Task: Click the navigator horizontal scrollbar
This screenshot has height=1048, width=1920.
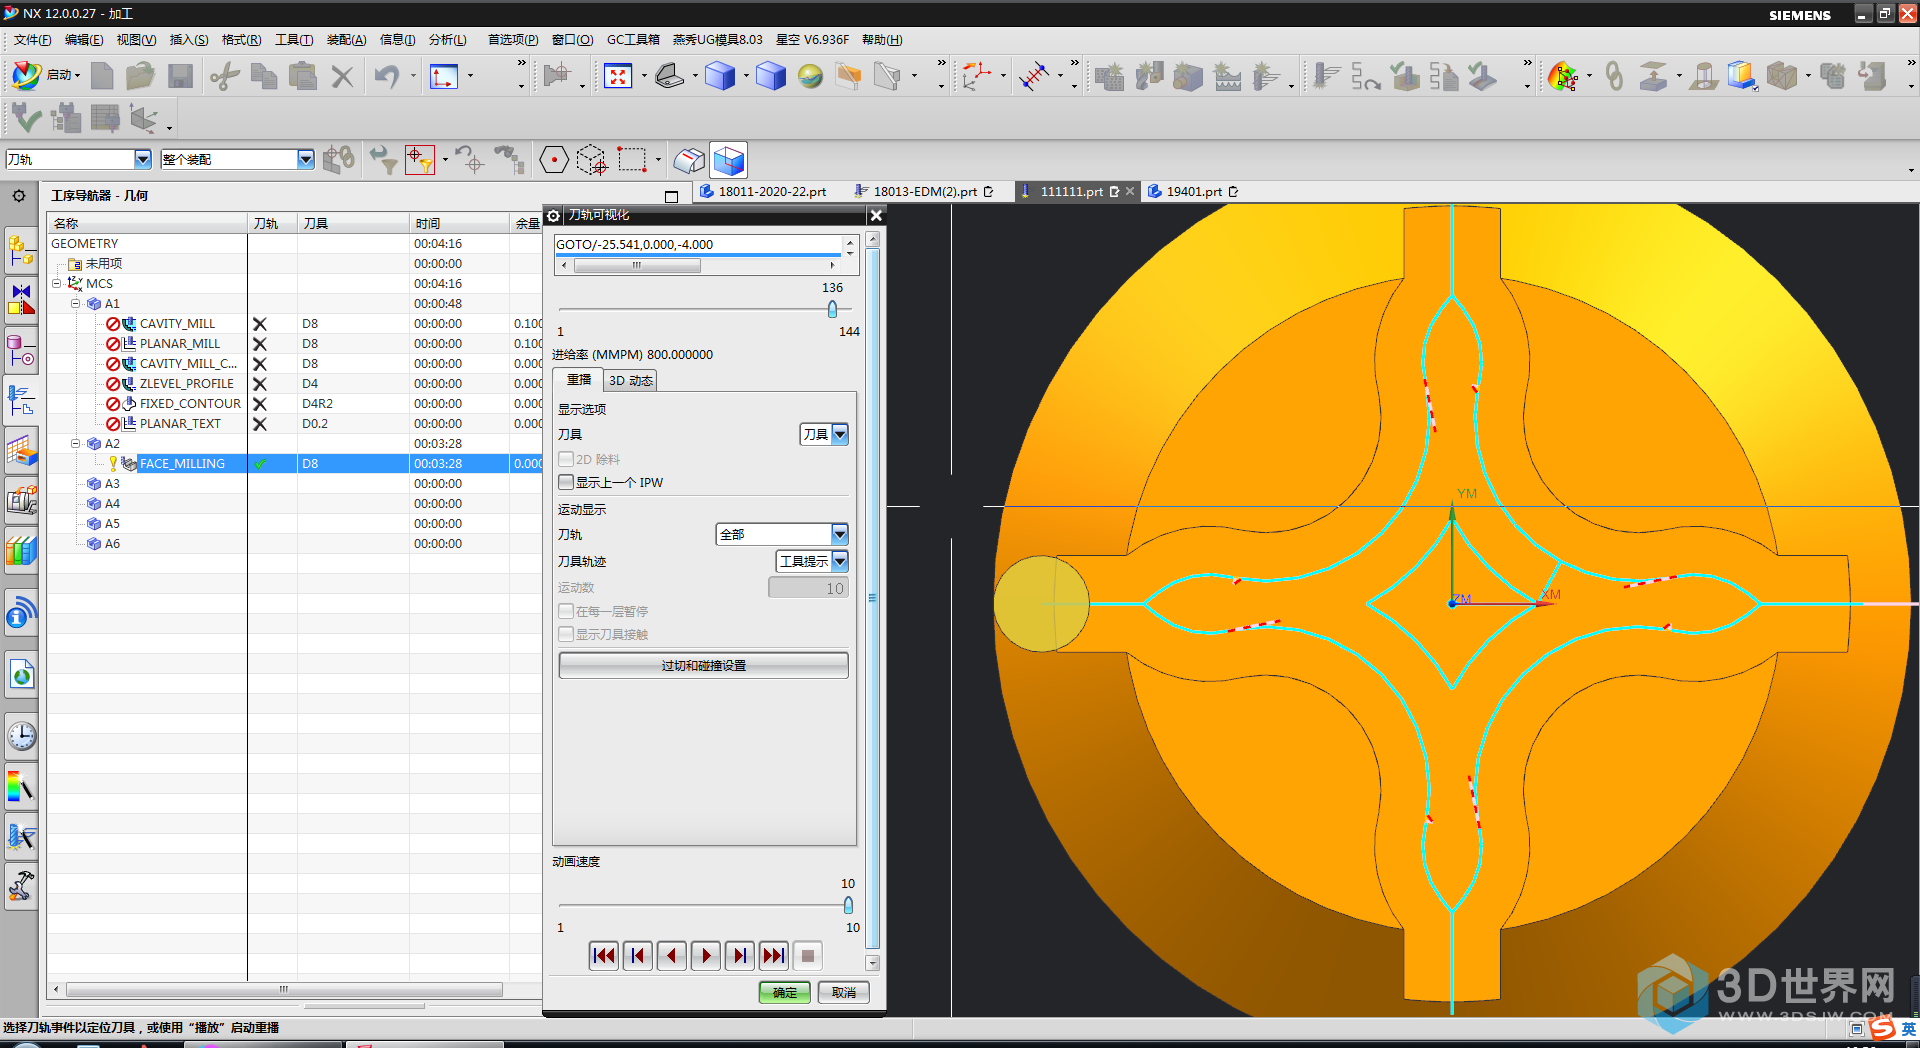Action: coord(284,989)
